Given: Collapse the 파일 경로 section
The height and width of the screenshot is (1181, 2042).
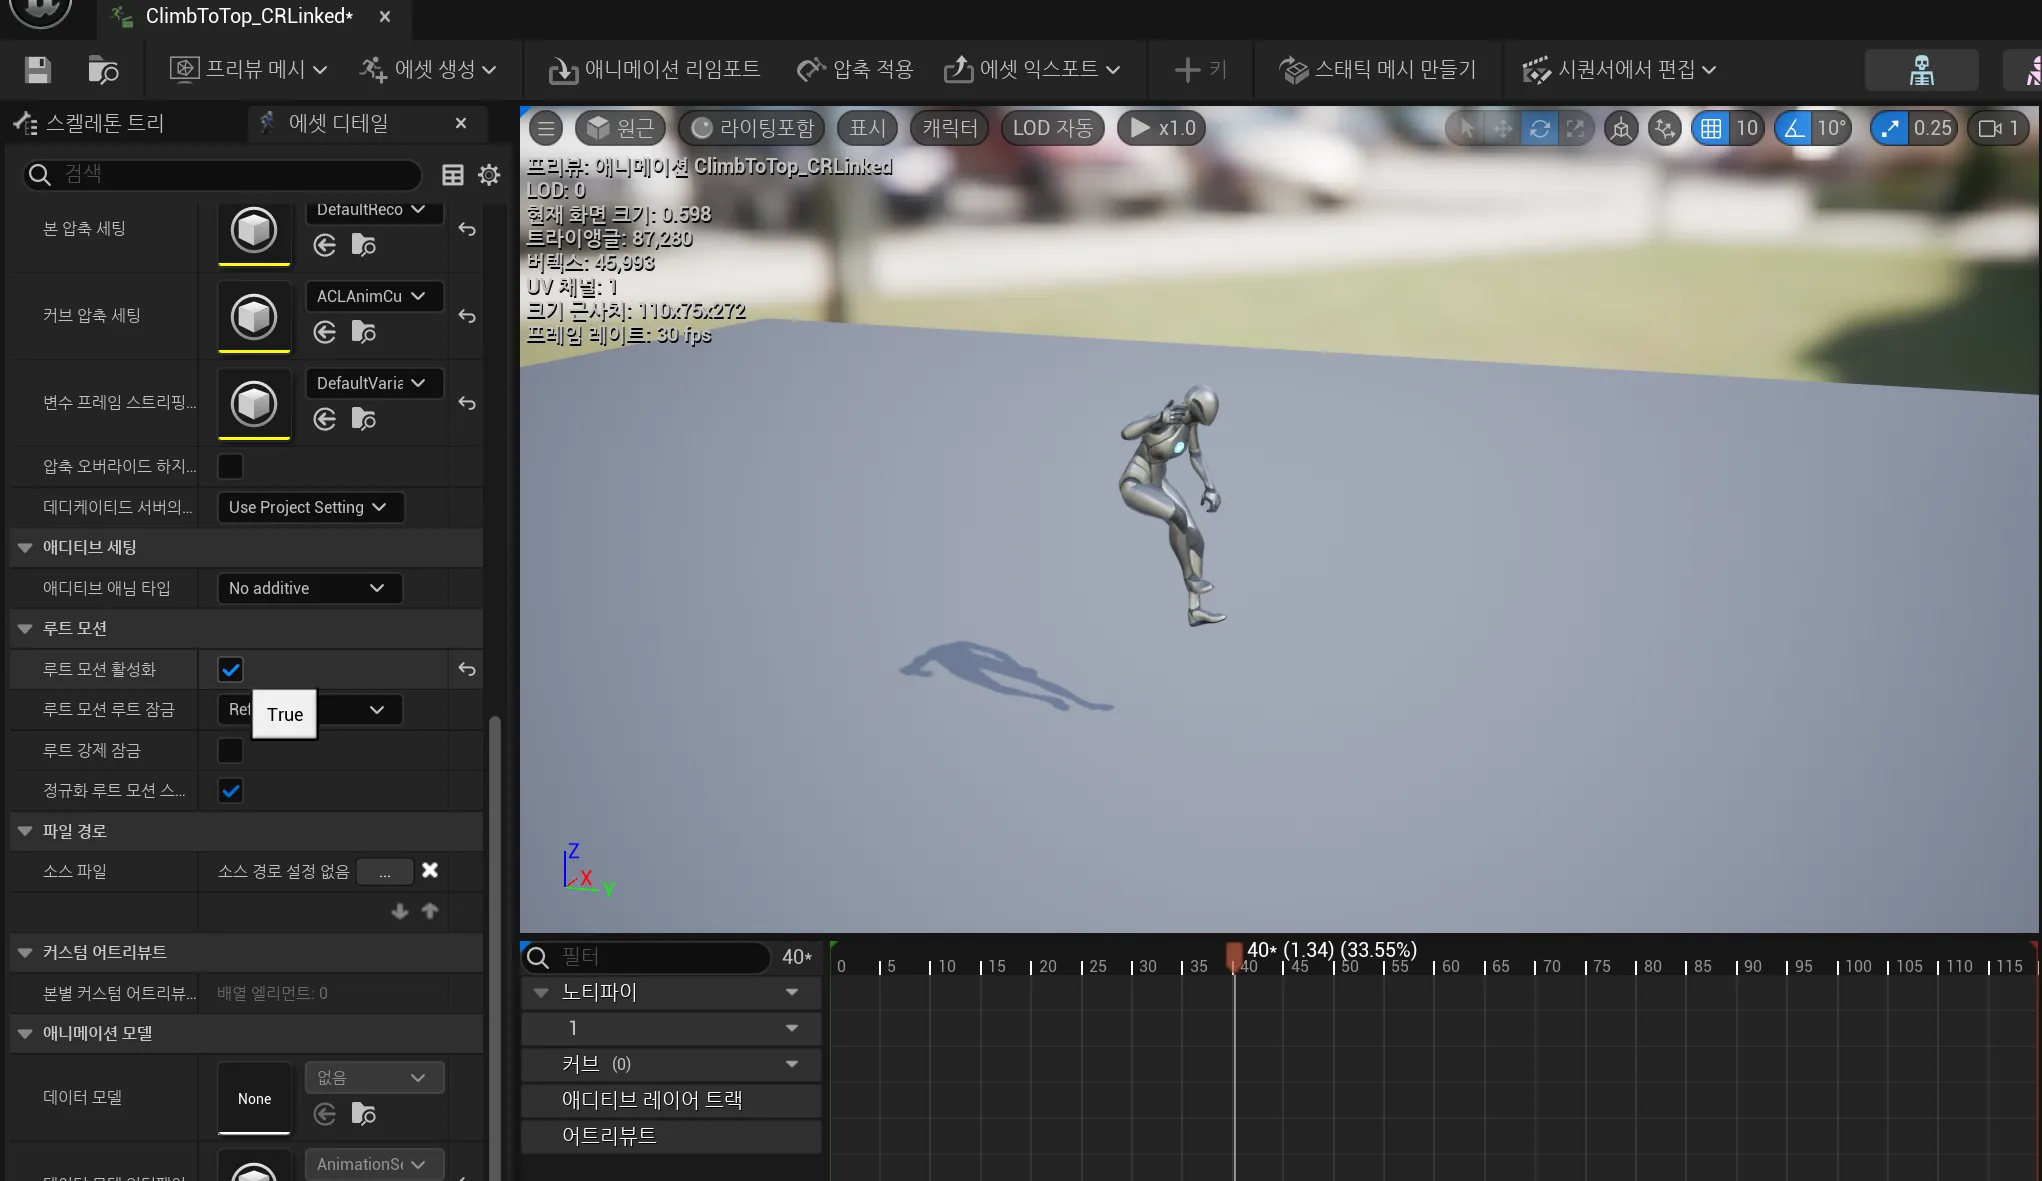Looking at the screenshot, I should (25, 831).
